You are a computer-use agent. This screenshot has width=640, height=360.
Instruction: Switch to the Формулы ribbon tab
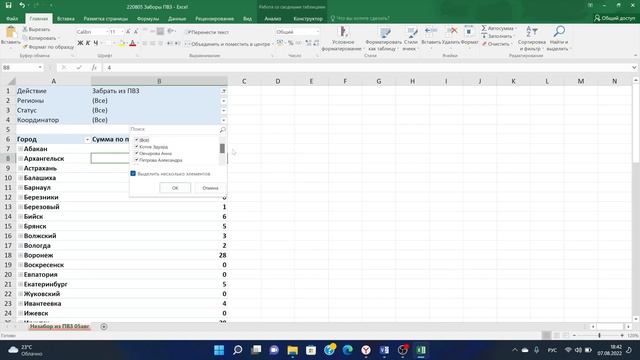coord(148,18)
